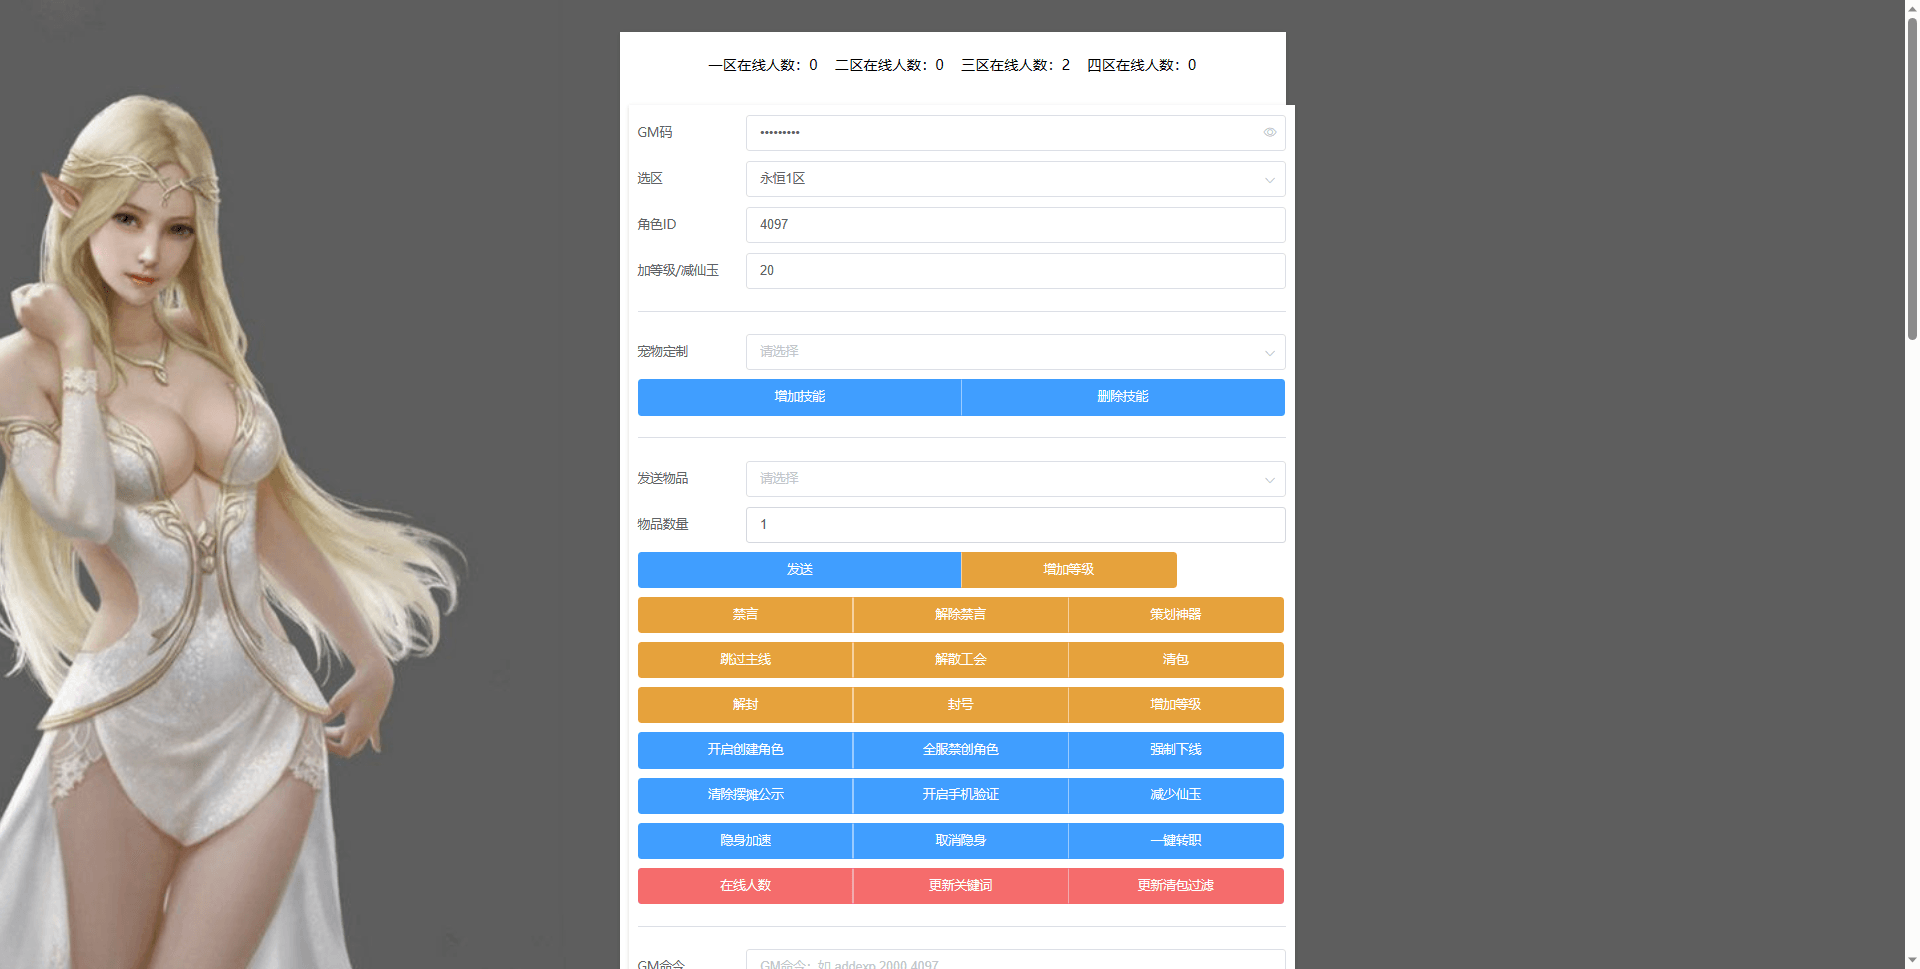The height and width of the screenshot is (969, 1920).
Task: Click the 一区在线人数 text
Action: click(x=763, y=65)
